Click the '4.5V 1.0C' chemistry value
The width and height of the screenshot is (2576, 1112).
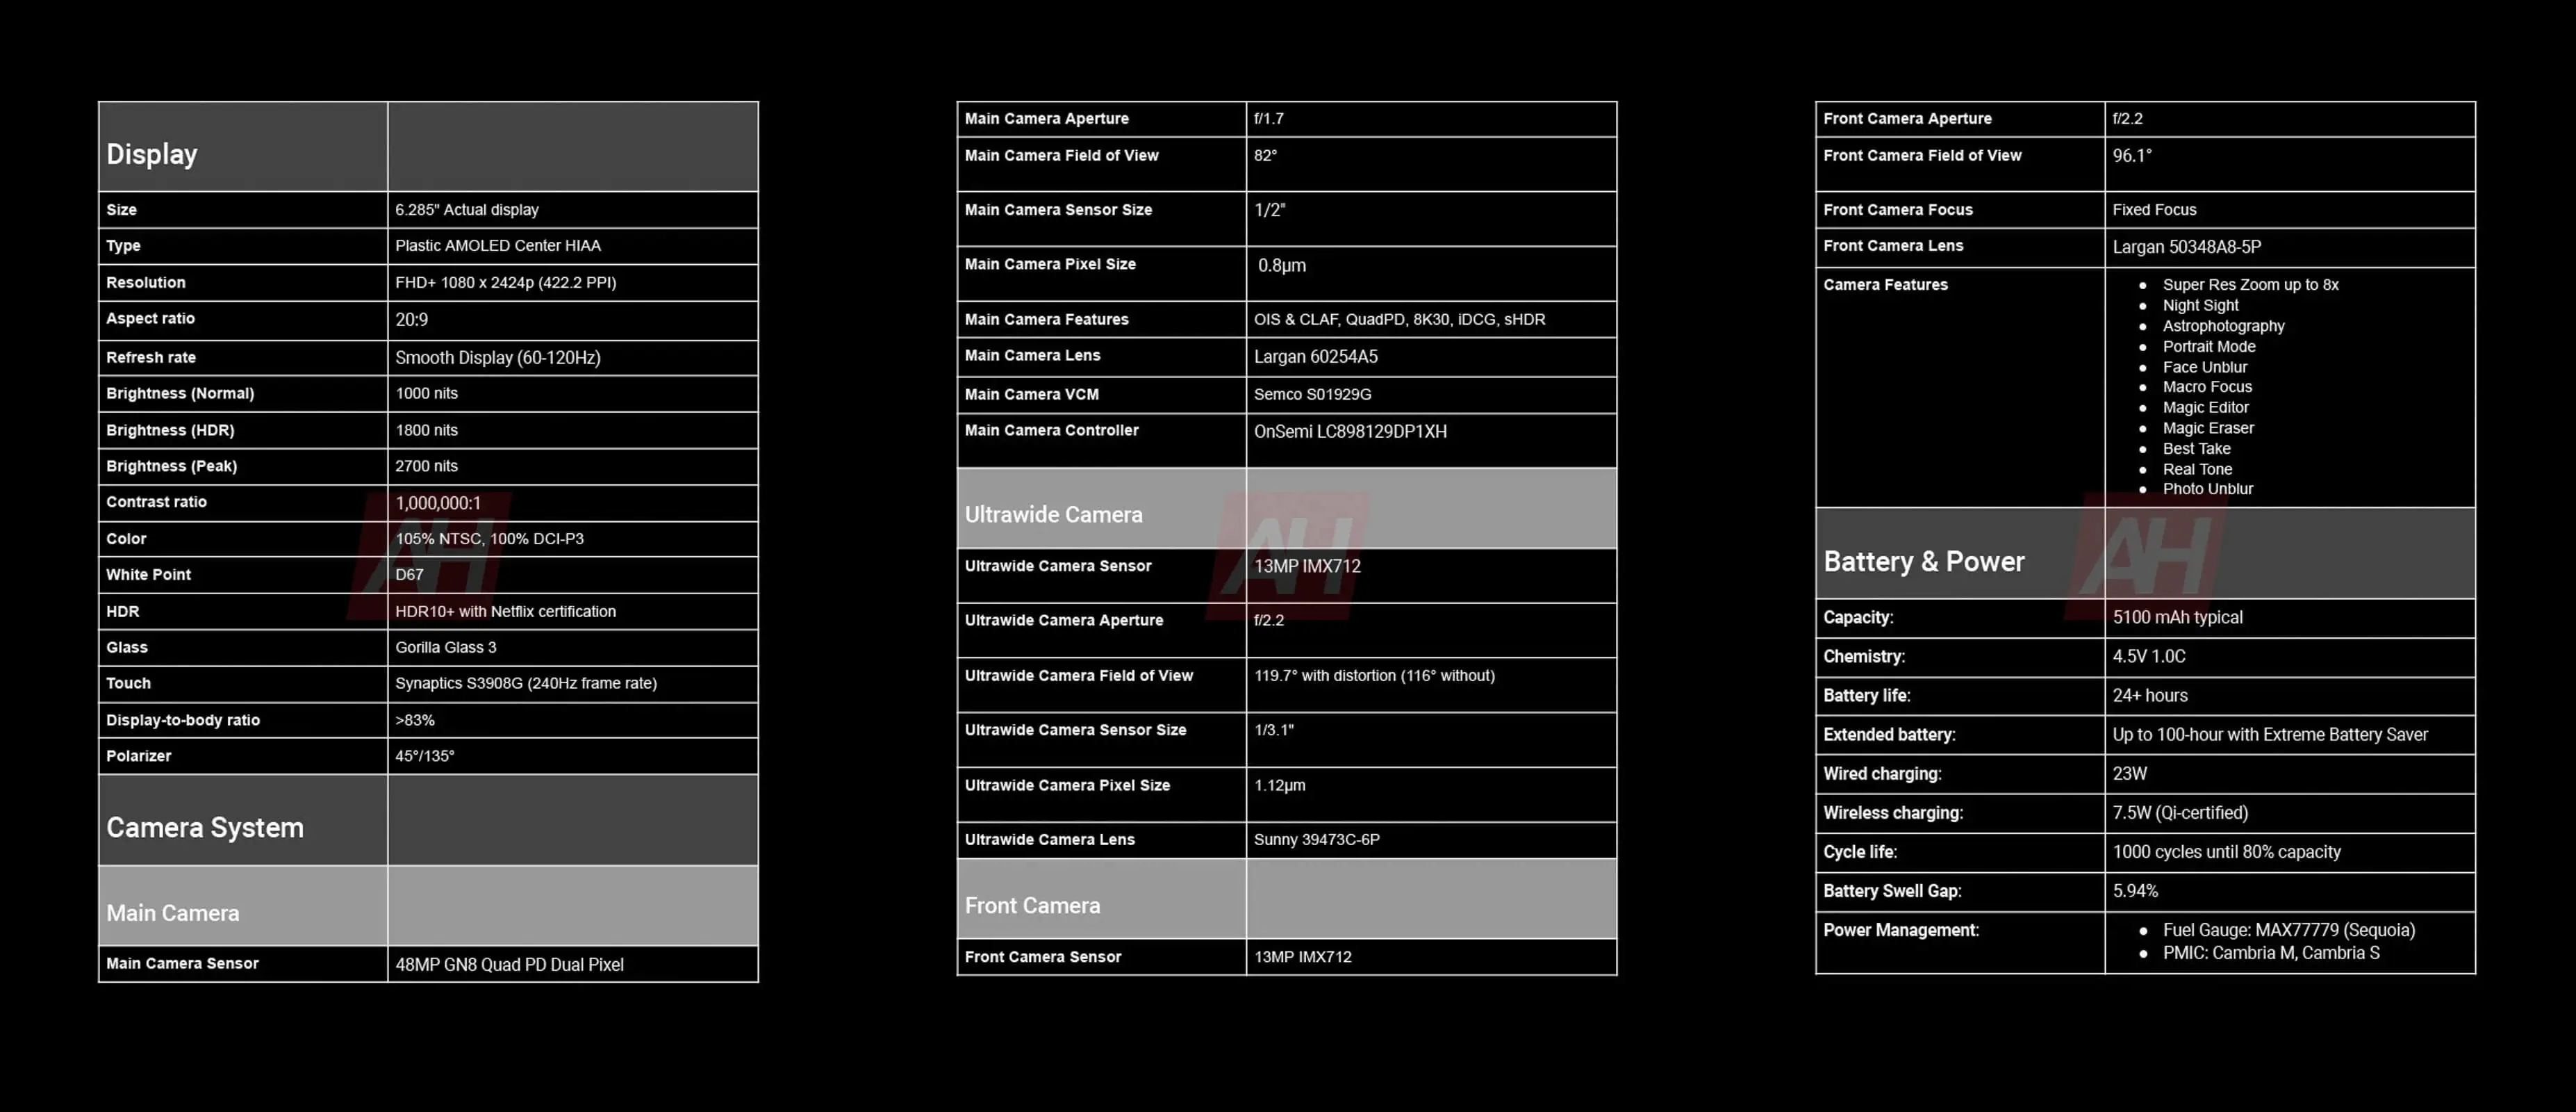click(x=2149, y=657)
